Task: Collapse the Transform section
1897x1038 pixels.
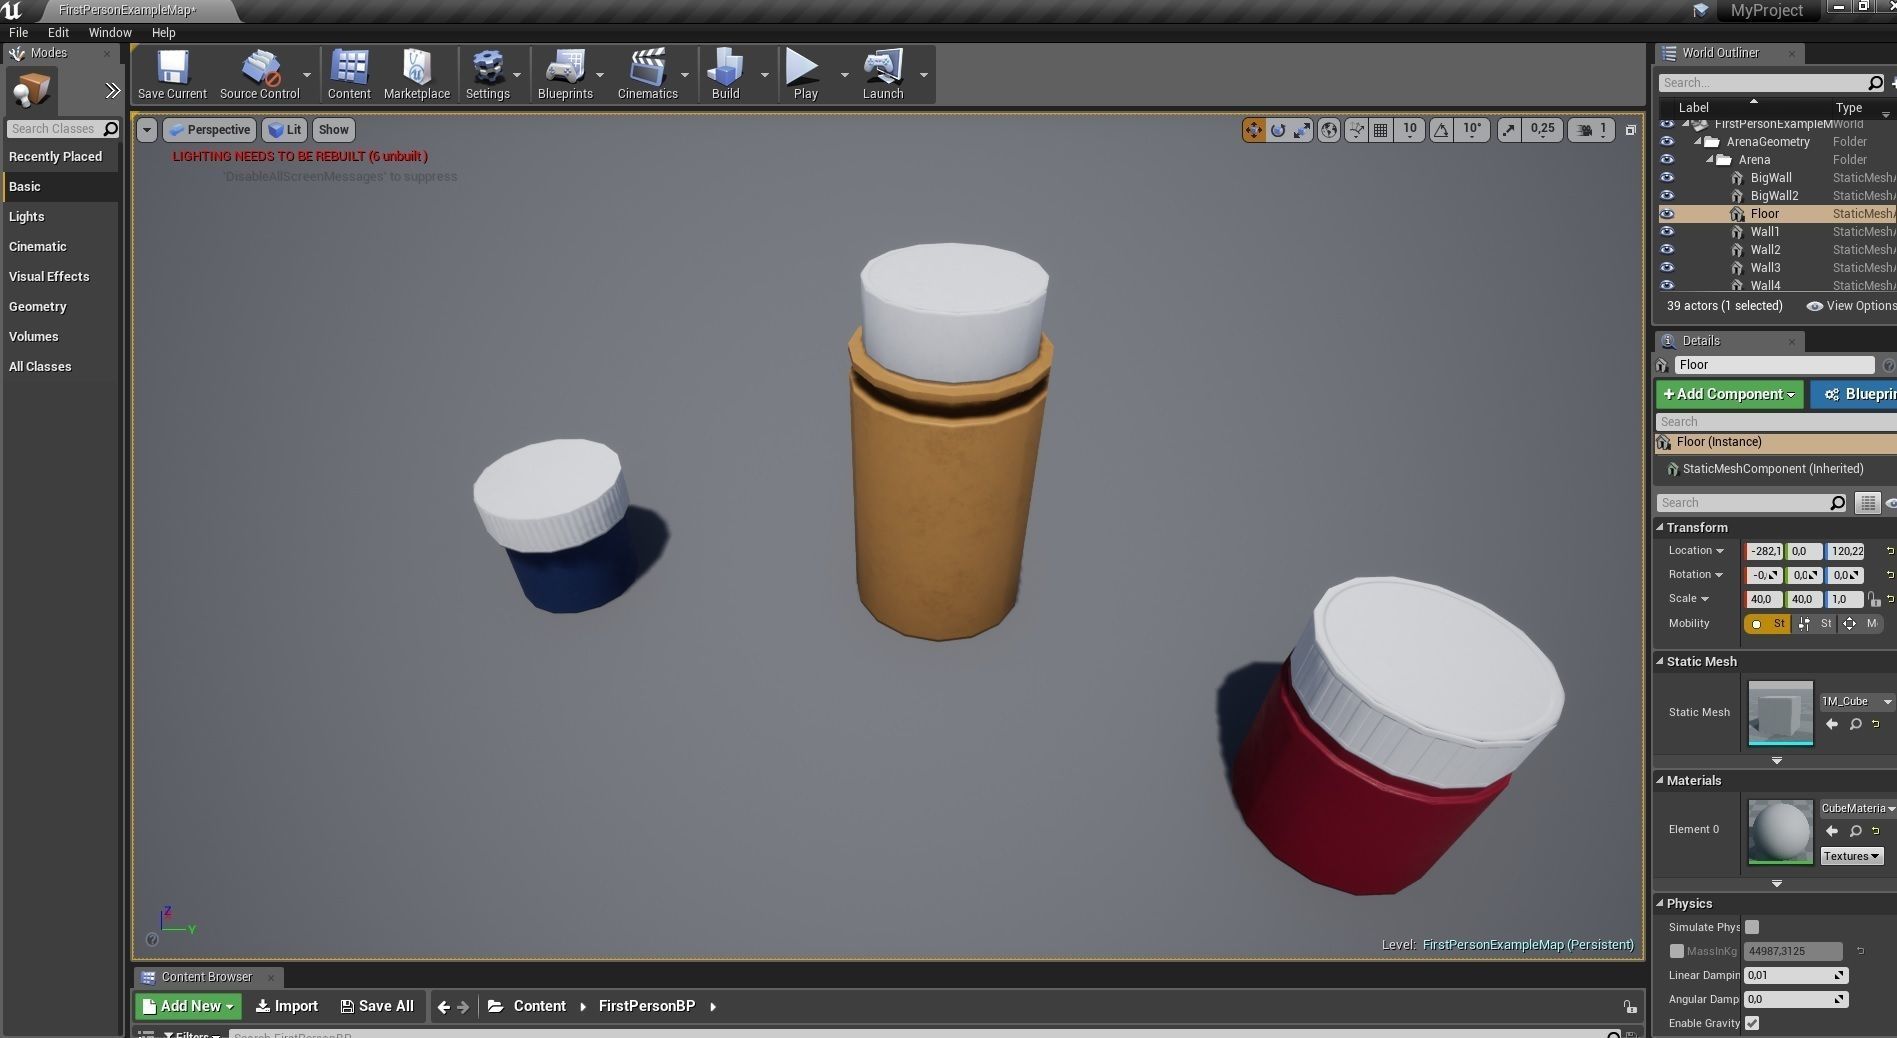Action: 1660,527
